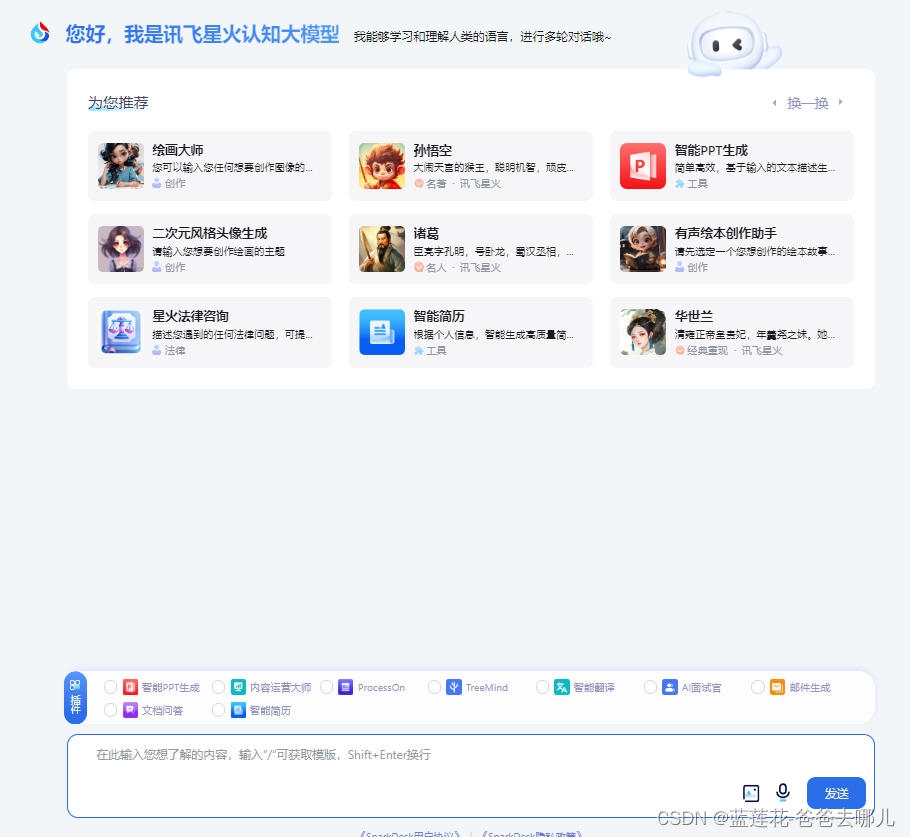Open the SparkDesk用户协议 link

(409, 834)
